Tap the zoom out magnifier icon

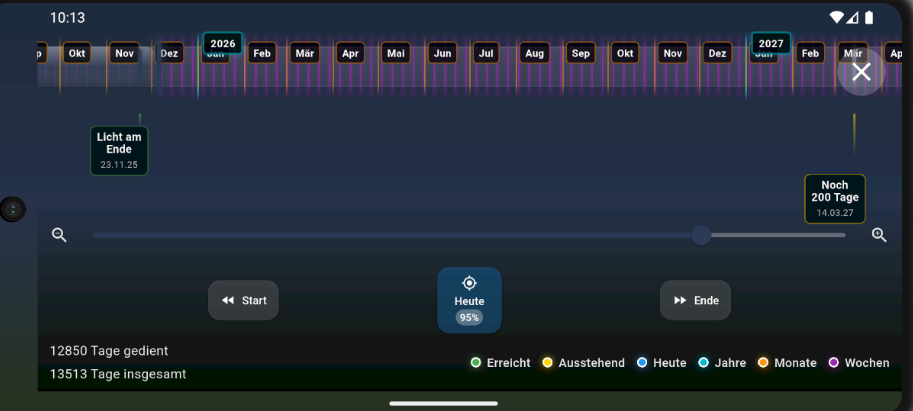pyautogui.click(x=59, y=235)
